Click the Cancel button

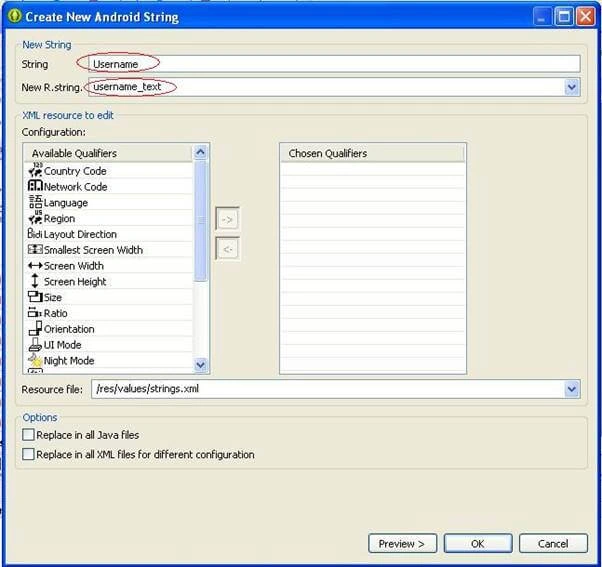coord(553,544)
